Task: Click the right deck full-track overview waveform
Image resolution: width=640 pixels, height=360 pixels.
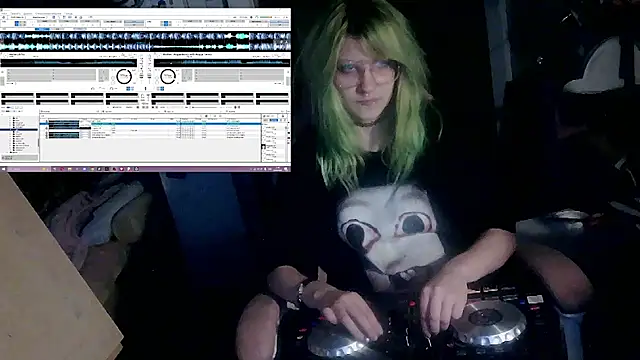Action: pos(222,63)
